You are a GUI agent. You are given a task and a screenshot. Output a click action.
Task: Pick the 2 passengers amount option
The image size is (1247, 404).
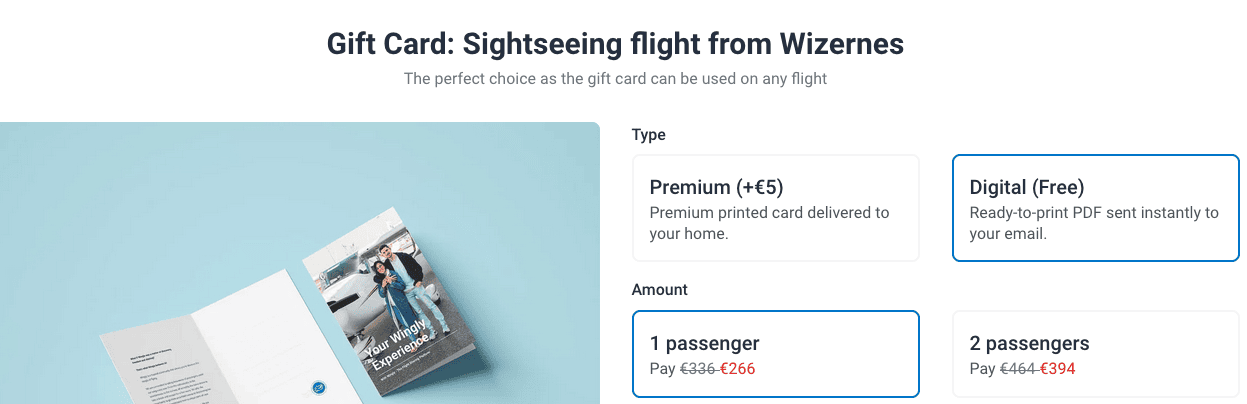point(1095,353)
